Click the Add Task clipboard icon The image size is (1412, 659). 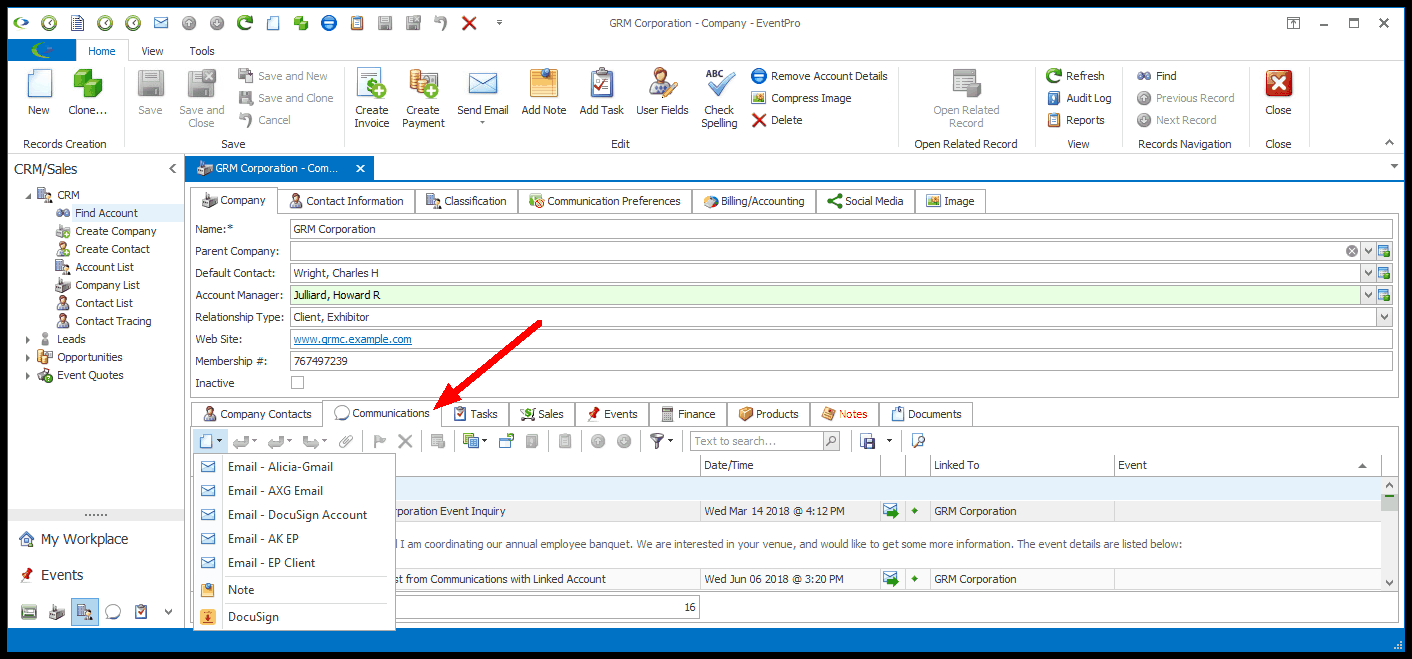[601, 83]
